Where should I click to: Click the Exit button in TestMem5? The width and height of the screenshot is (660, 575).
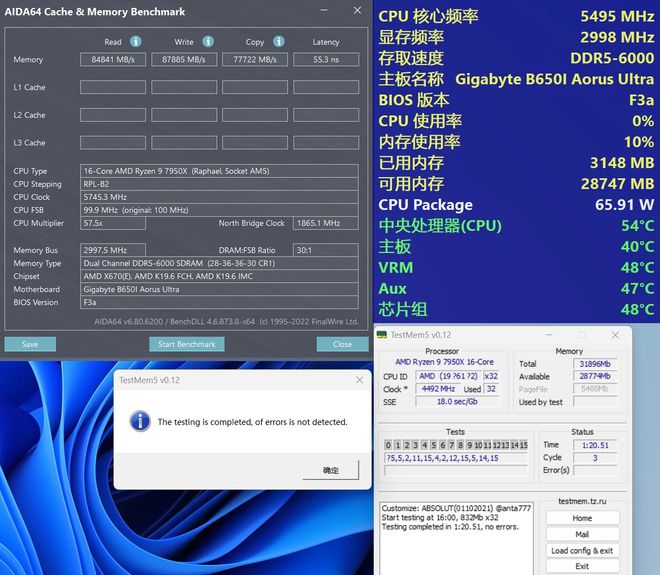tap(582, 566)
